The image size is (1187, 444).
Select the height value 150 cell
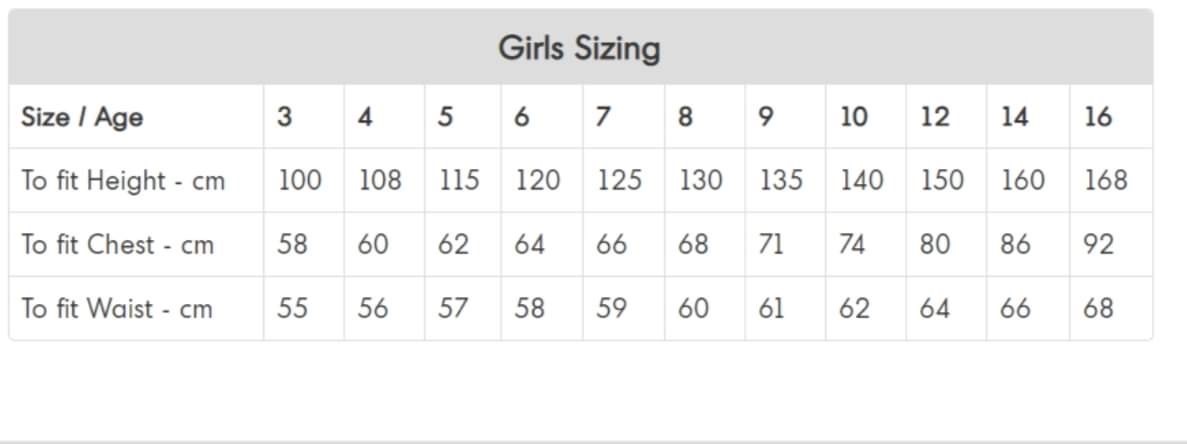942,181
